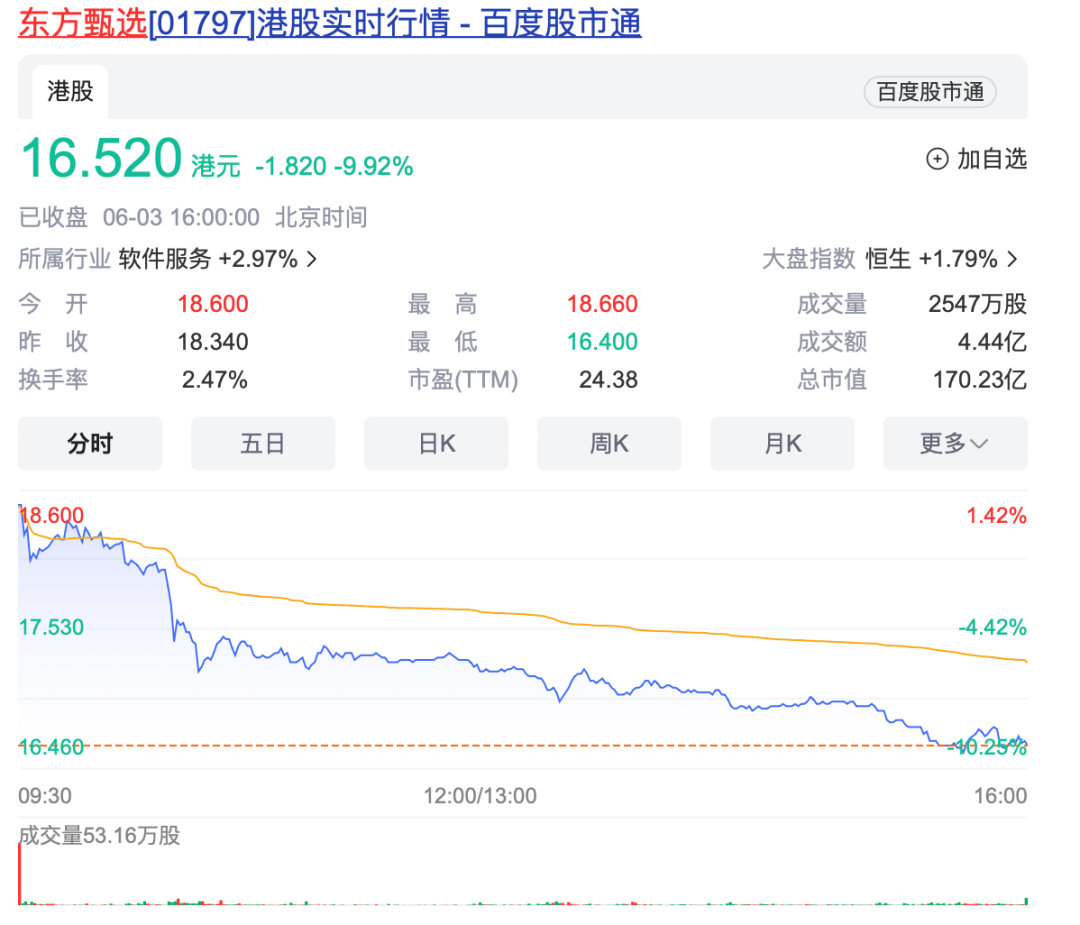Click the -4.42% axis label on chart
1080x925 pixels.
point(993,627)
